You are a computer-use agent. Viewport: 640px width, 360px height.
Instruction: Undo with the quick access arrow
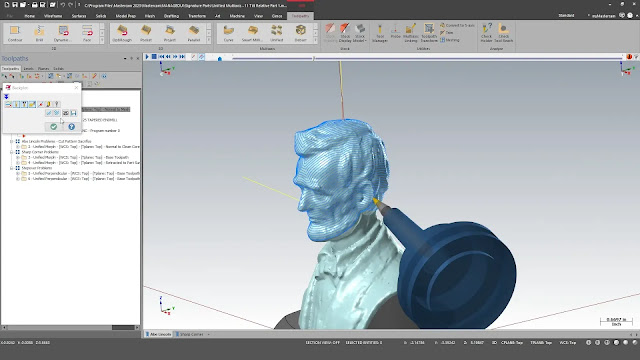62,5
